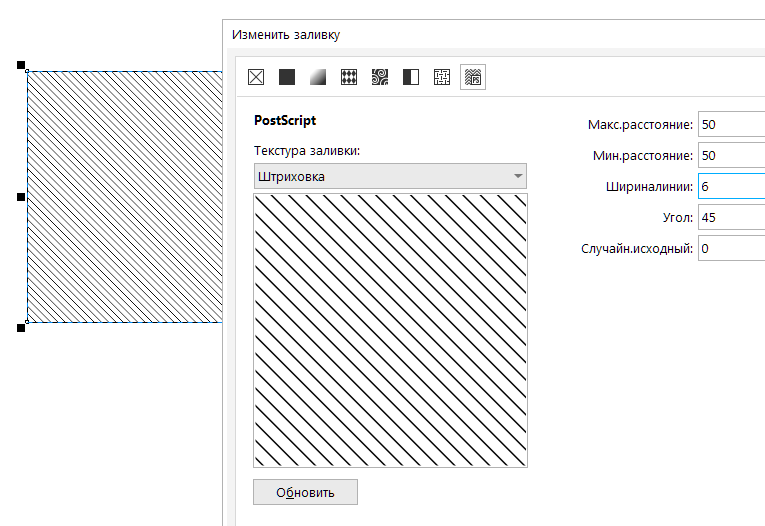
Task: Click the hatched rectangle on canvas
Action: point(125,197)
